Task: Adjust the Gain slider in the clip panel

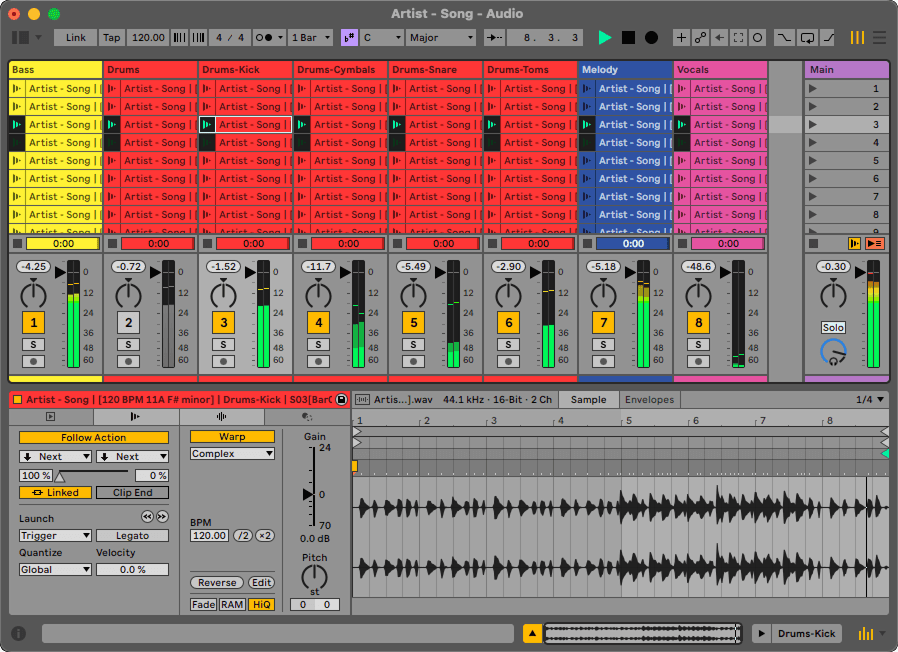Action: click(x=310, y=492)
